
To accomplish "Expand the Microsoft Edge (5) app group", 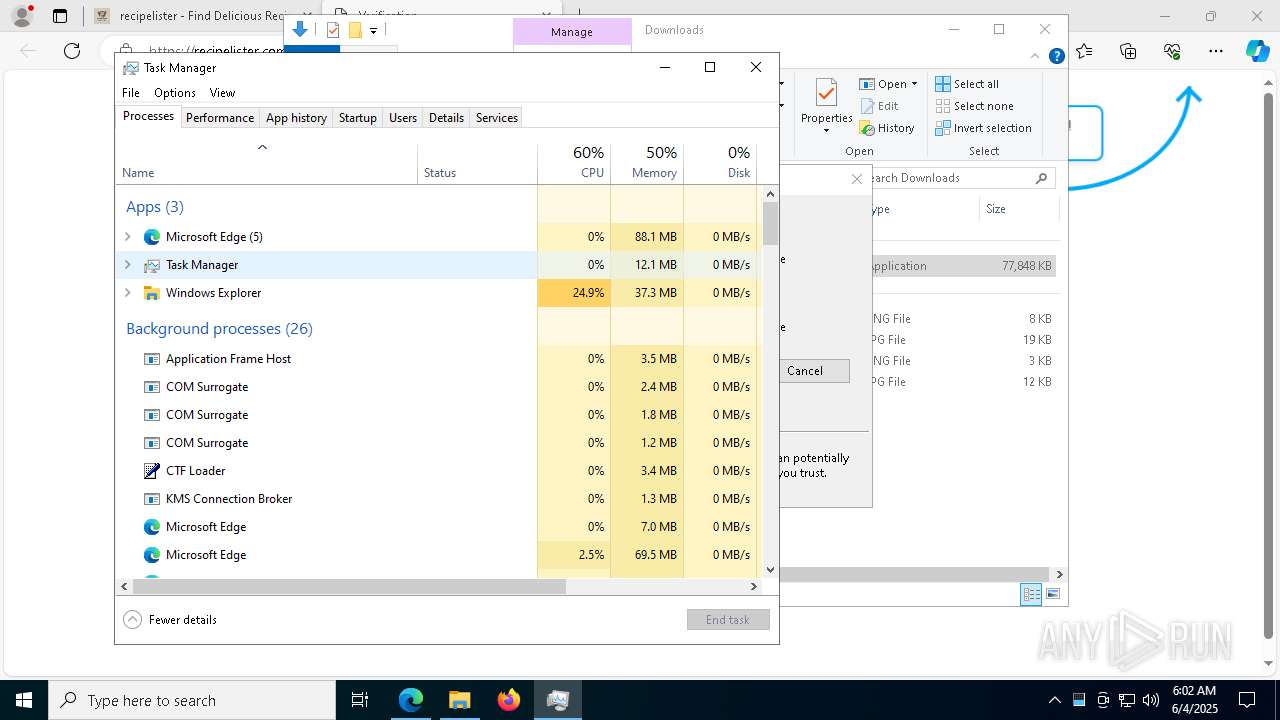I will tap(127, 237).
